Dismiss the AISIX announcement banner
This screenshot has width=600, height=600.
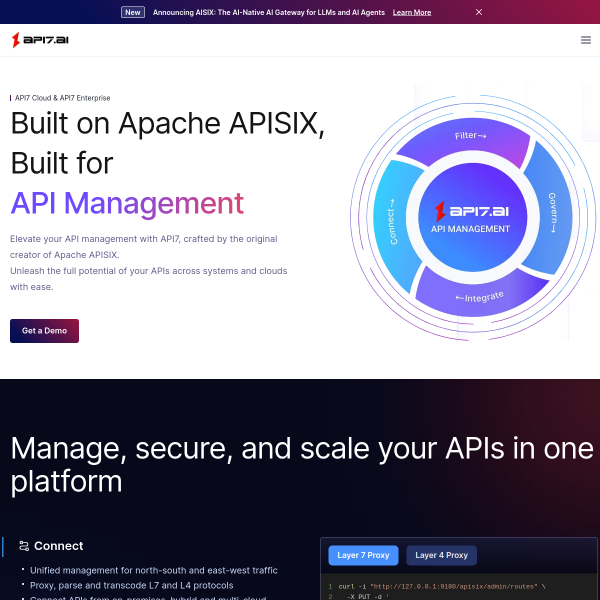479,12
